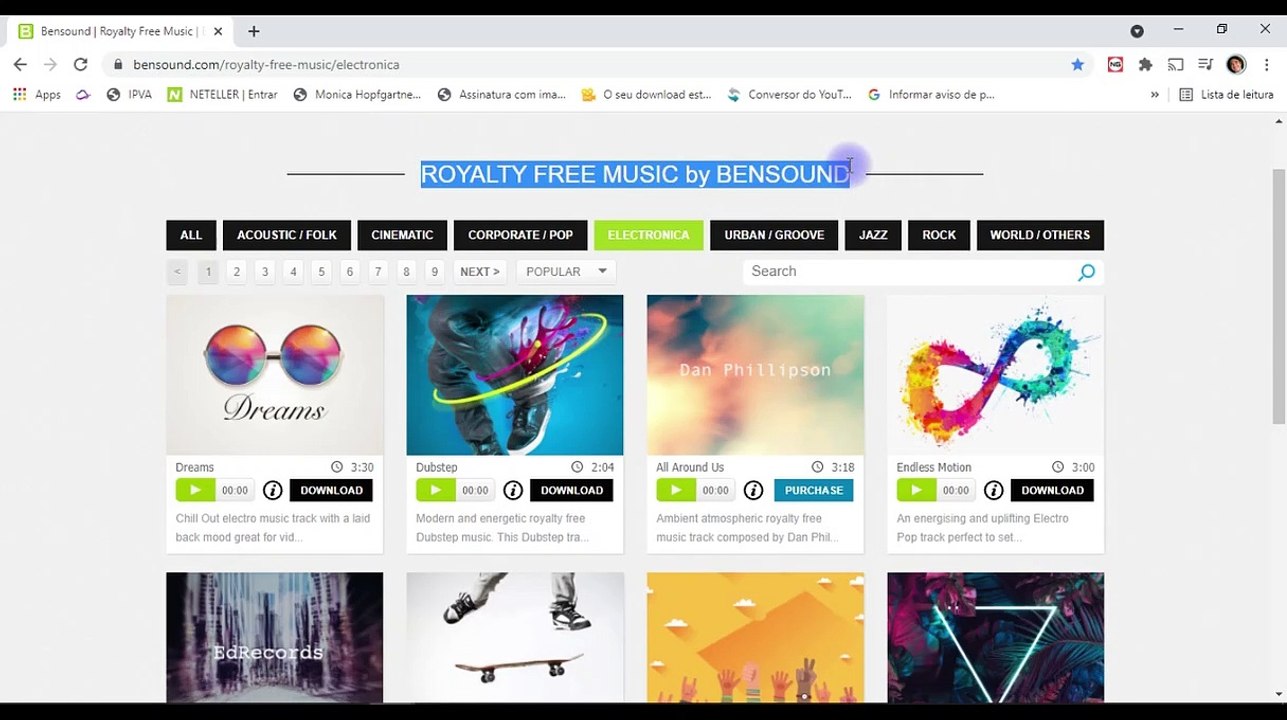This screenshot has width=1287, height=720.
Task: Open info icon for Endless Motion
Action: pyautogui.click(x=993, y=490)
